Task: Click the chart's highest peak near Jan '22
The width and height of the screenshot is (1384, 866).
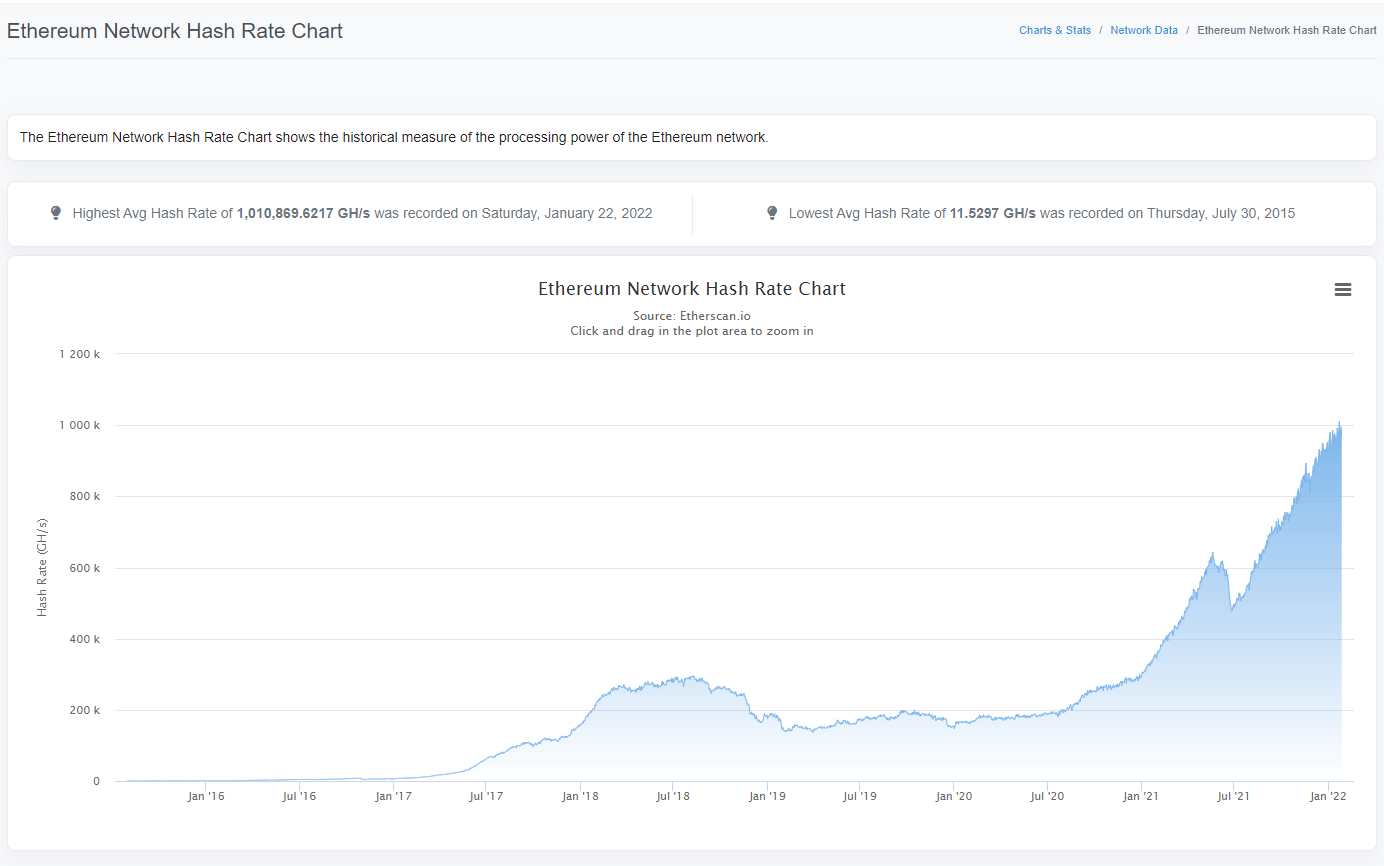Action: click(x=1339, y=423)
